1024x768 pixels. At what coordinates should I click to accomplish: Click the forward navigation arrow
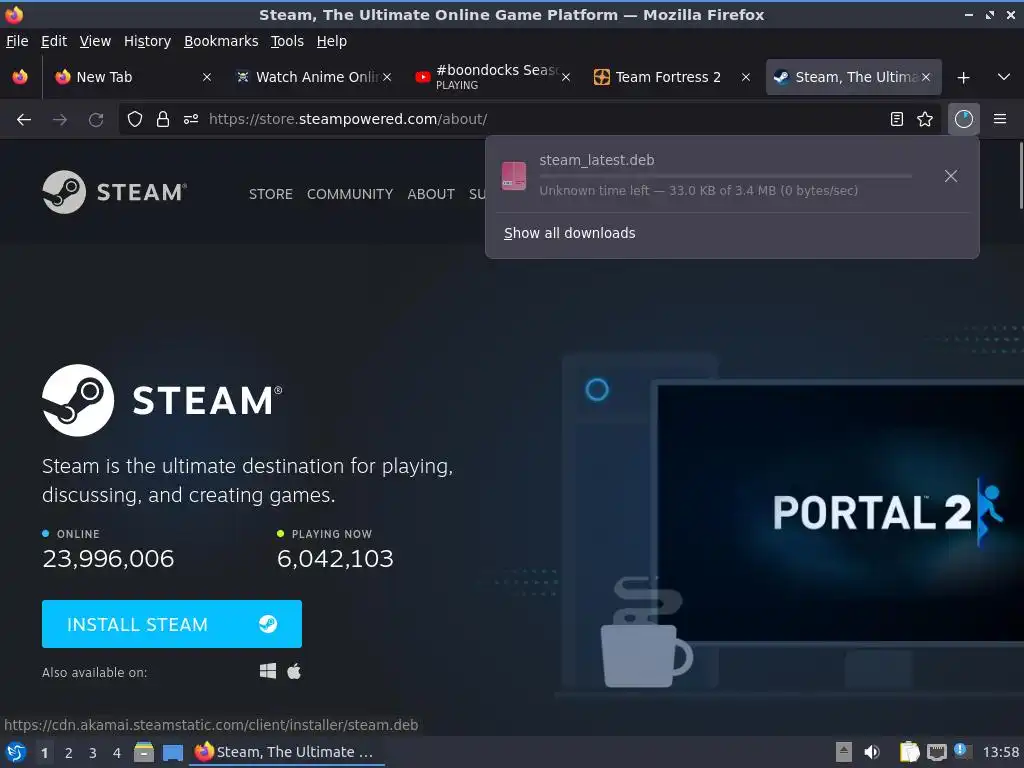coord(60,120)
